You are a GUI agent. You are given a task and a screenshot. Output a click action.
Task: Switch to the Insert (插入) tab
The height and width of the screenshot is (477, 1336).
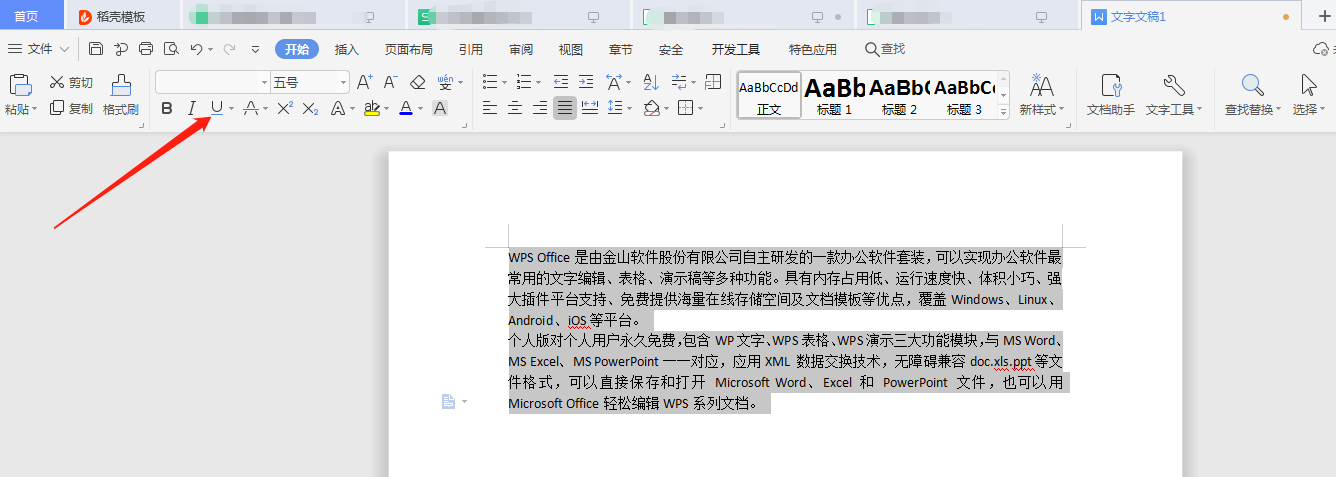(x=346, y=49)
